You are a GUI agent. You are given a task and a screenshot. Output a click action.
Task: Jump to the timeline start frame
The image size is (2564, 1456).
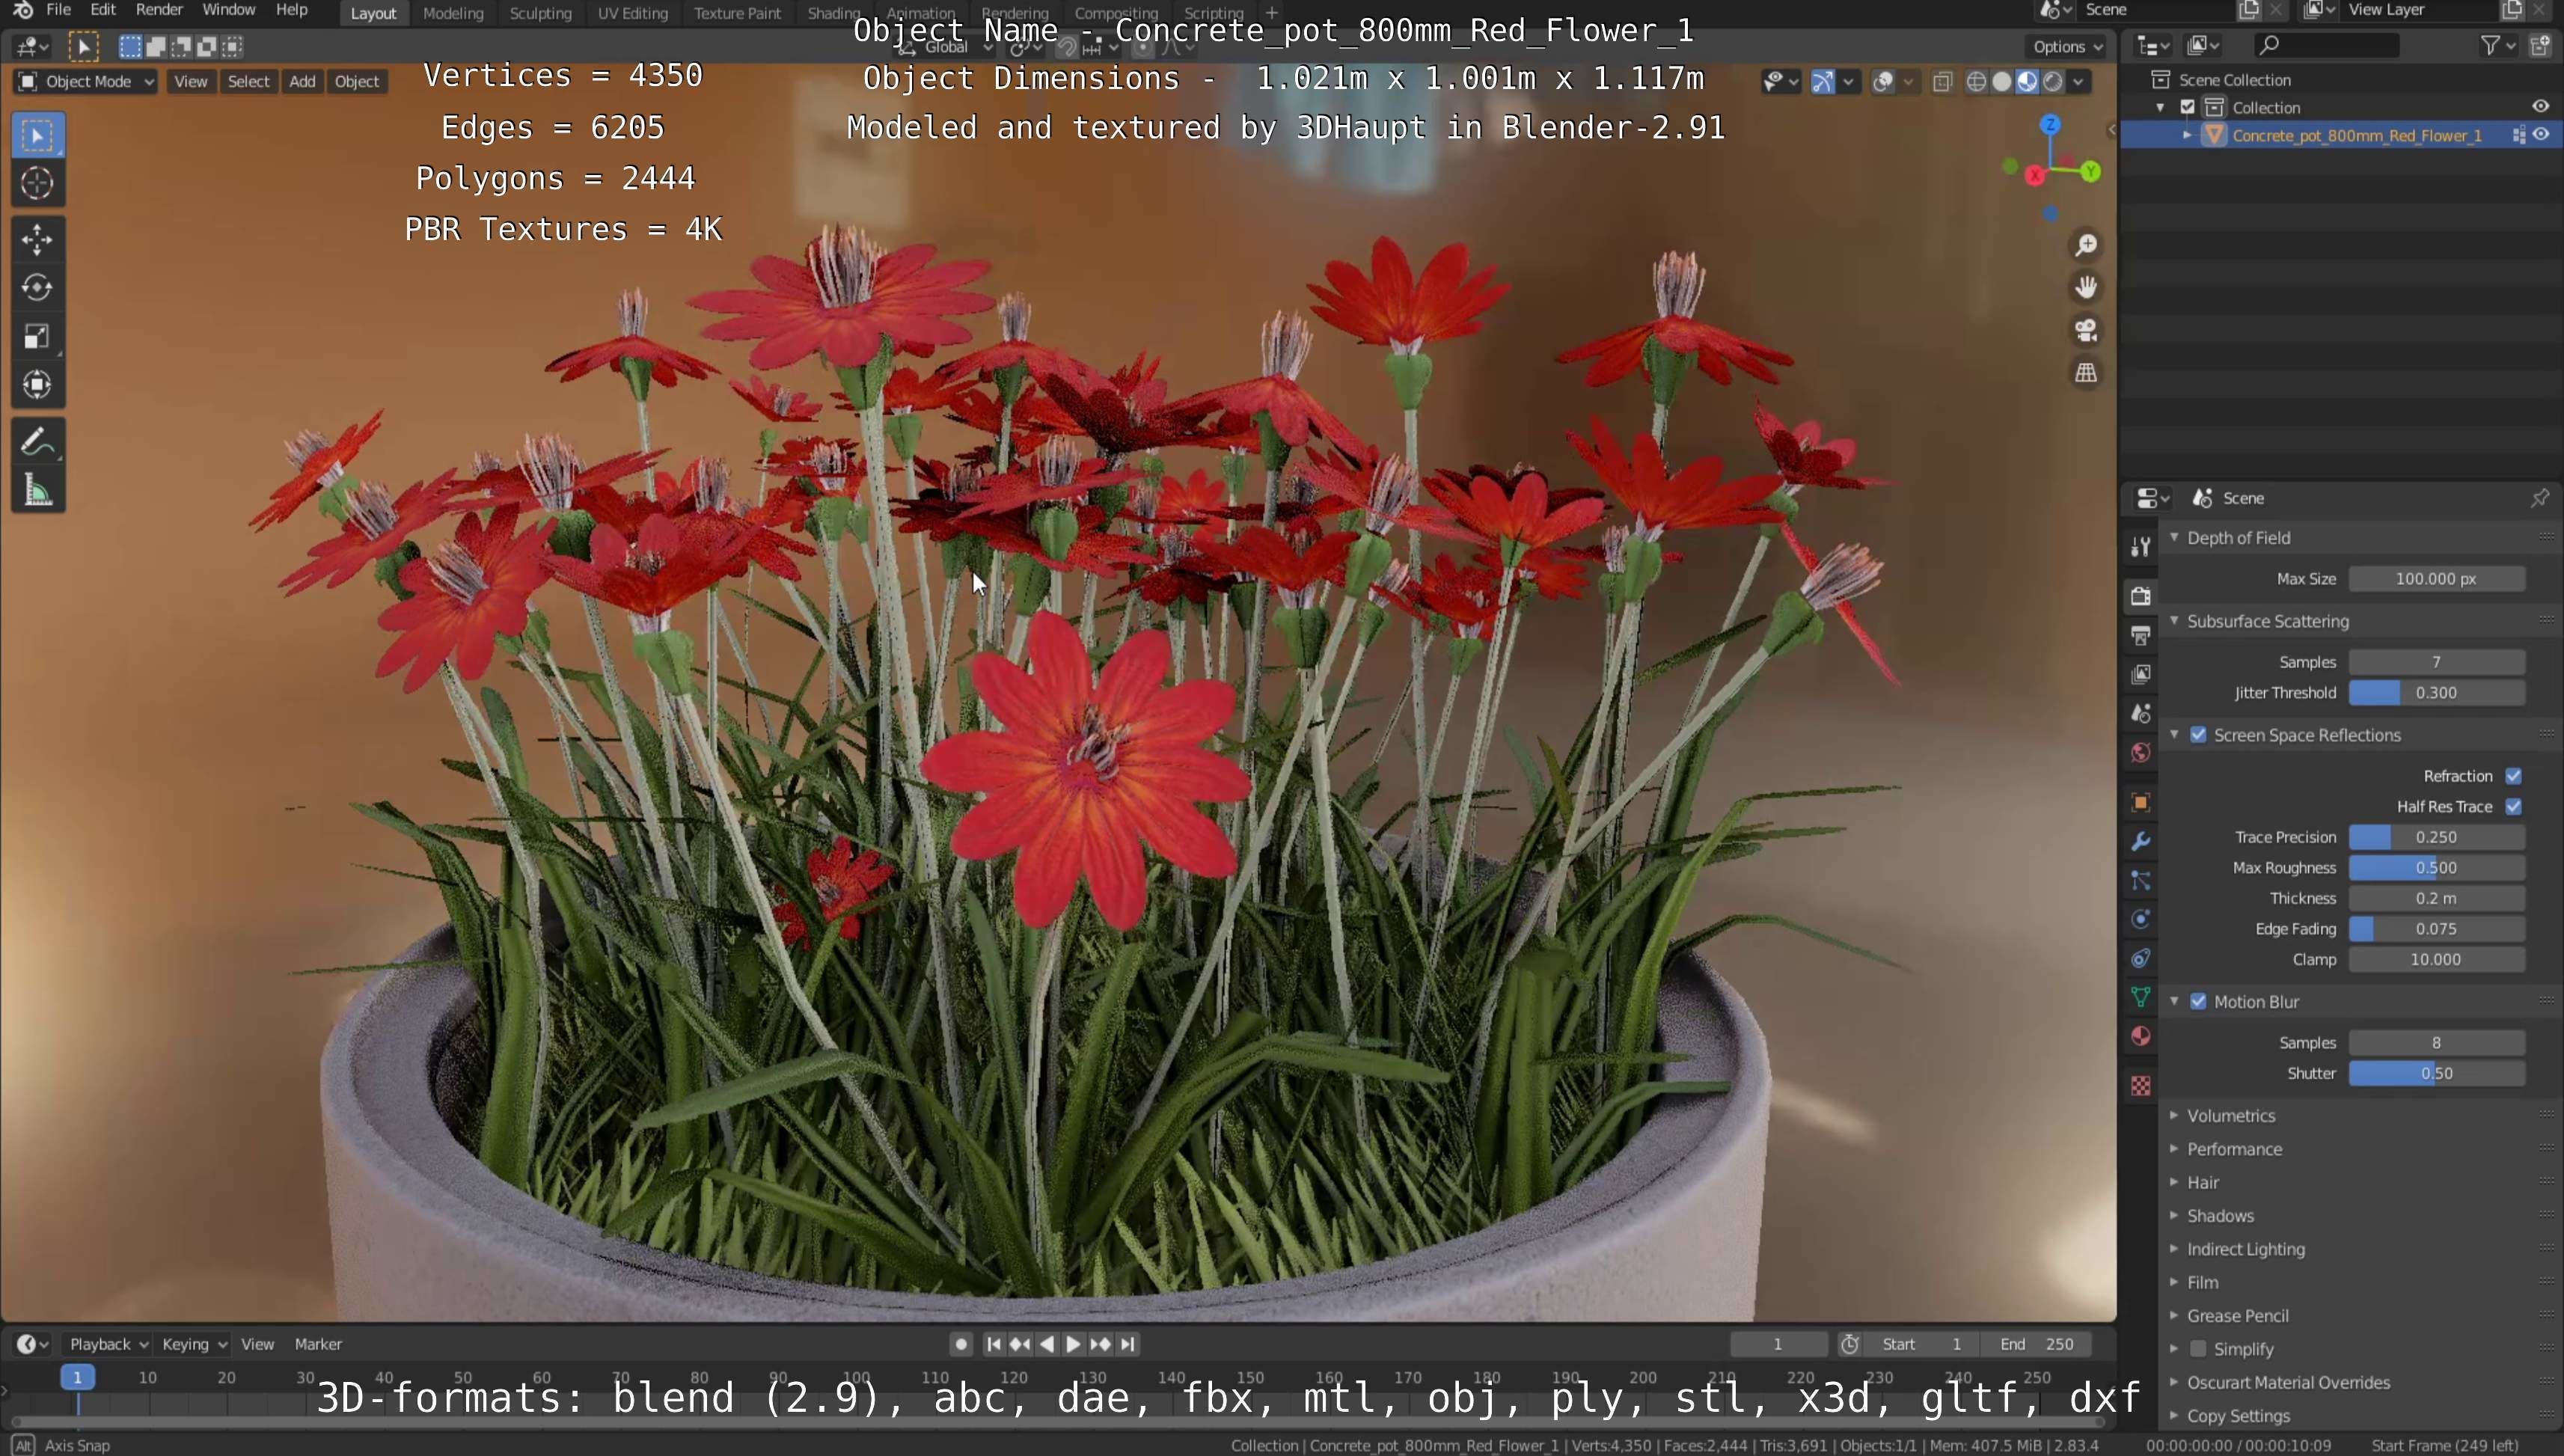[x=993, y=1344]
